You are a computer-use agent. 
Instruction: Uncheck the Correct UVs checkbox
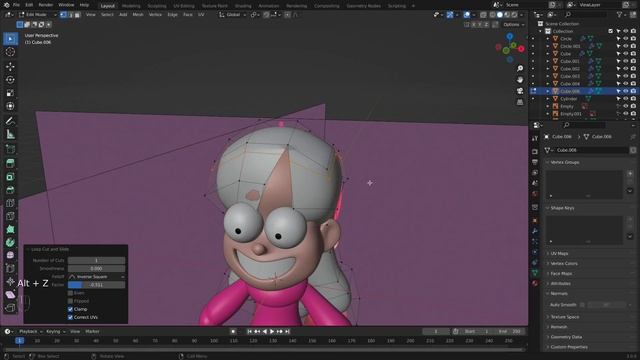[70, 317]
